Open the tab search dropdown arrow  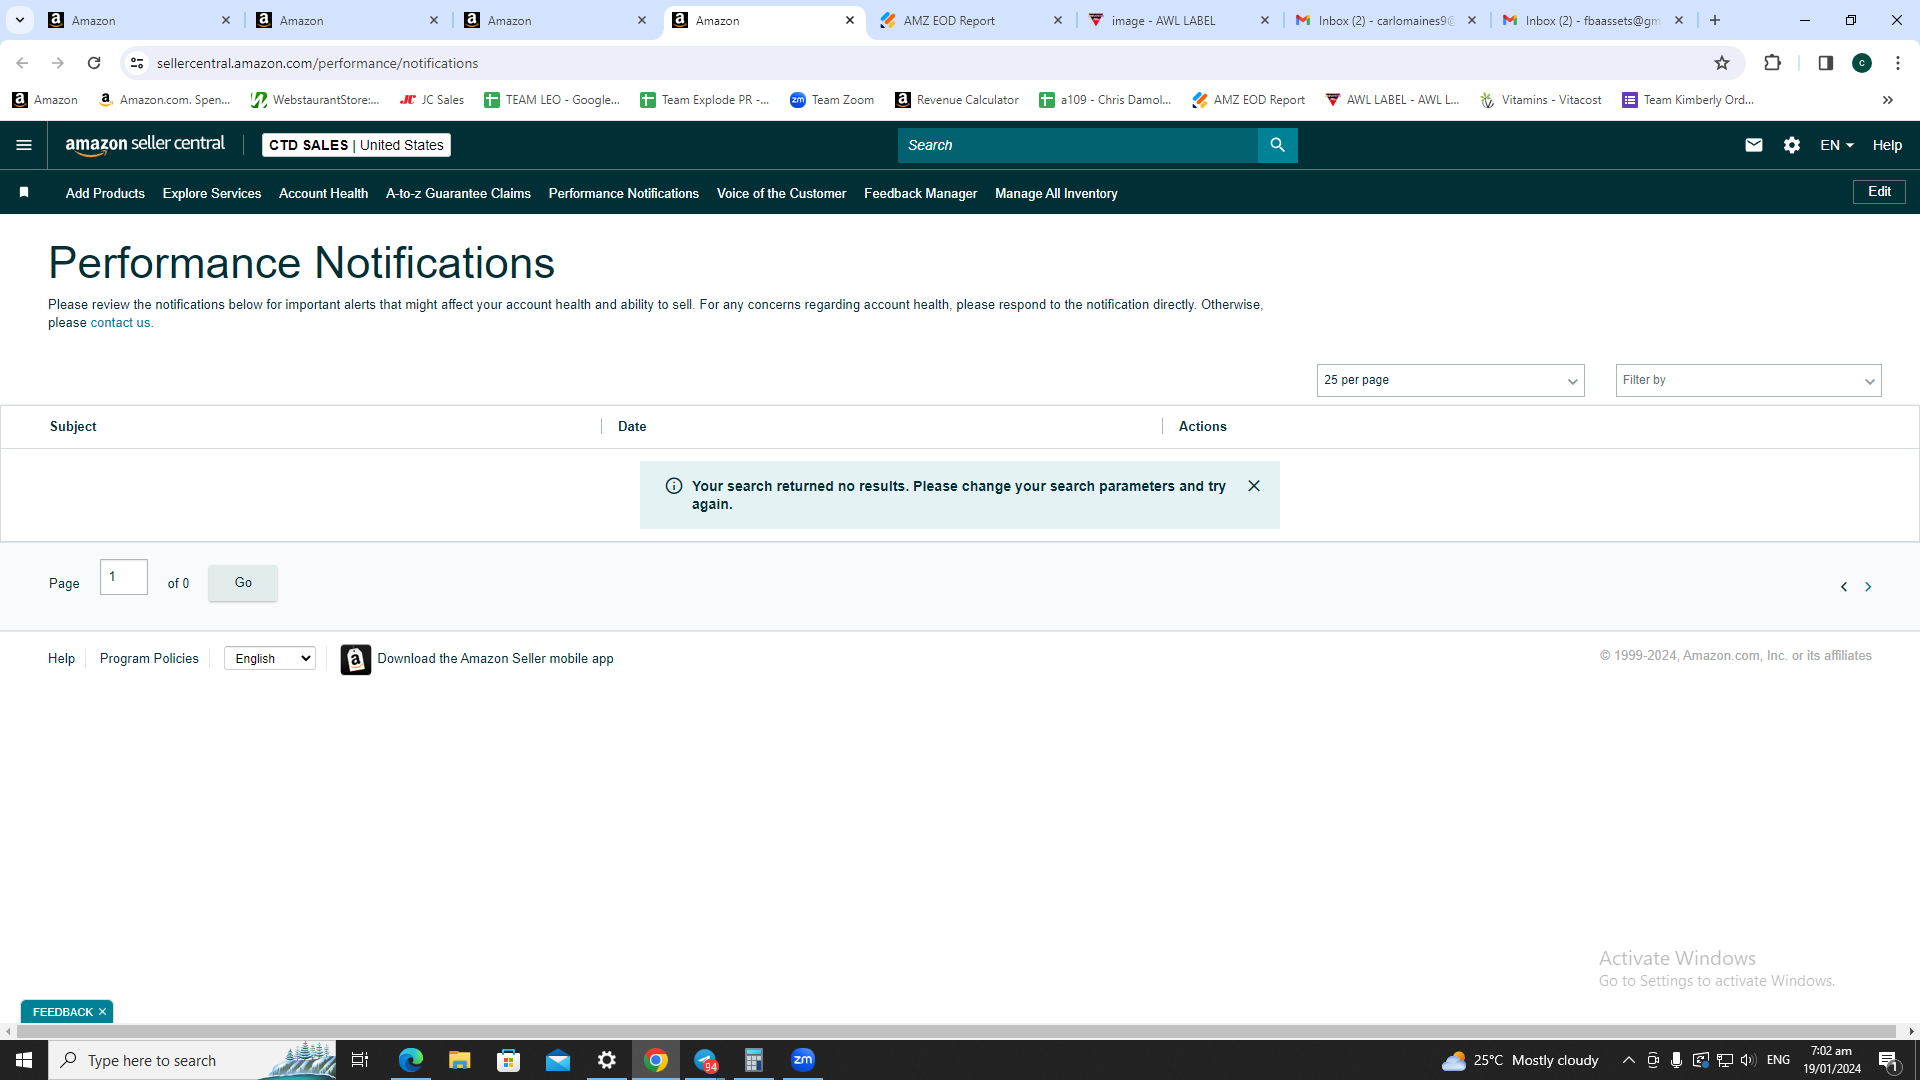pyautogui.click(x=20, y=20)
